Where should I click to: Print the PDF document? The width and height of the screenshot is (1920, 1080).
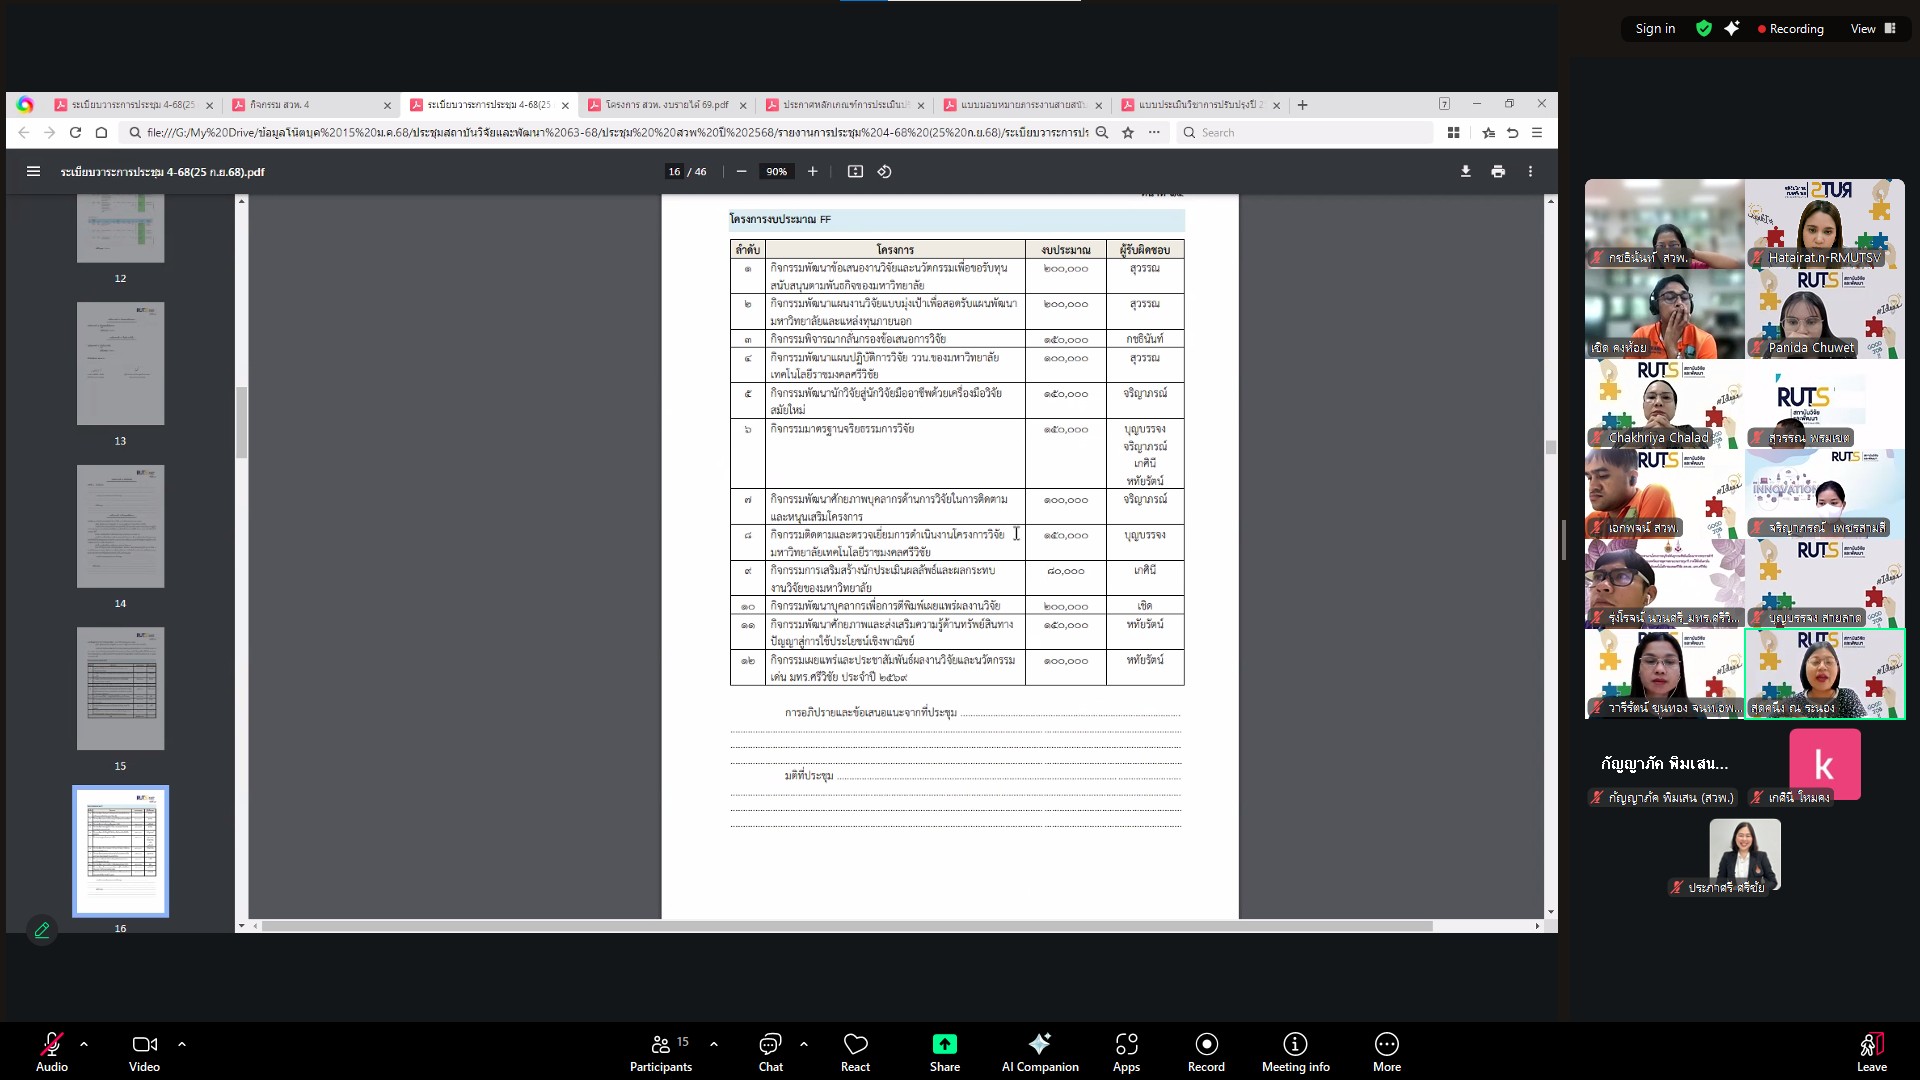click(1497, 172)
